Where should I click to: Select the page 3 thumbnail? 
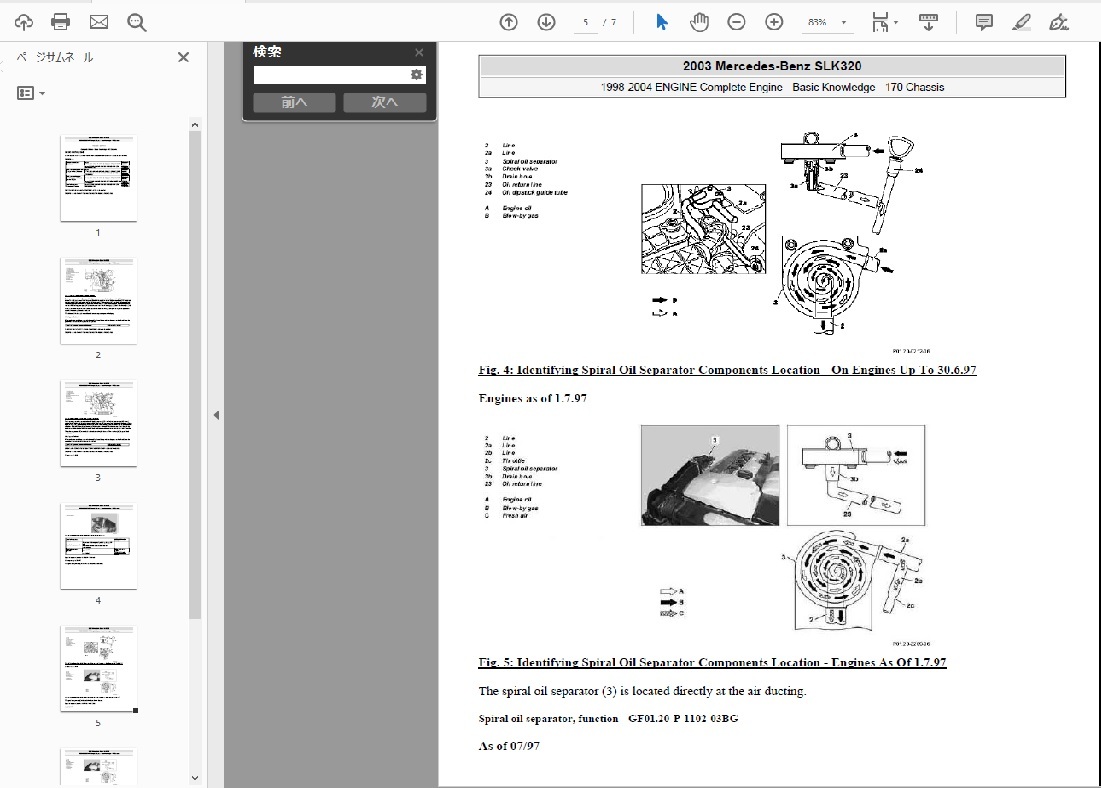98,423
